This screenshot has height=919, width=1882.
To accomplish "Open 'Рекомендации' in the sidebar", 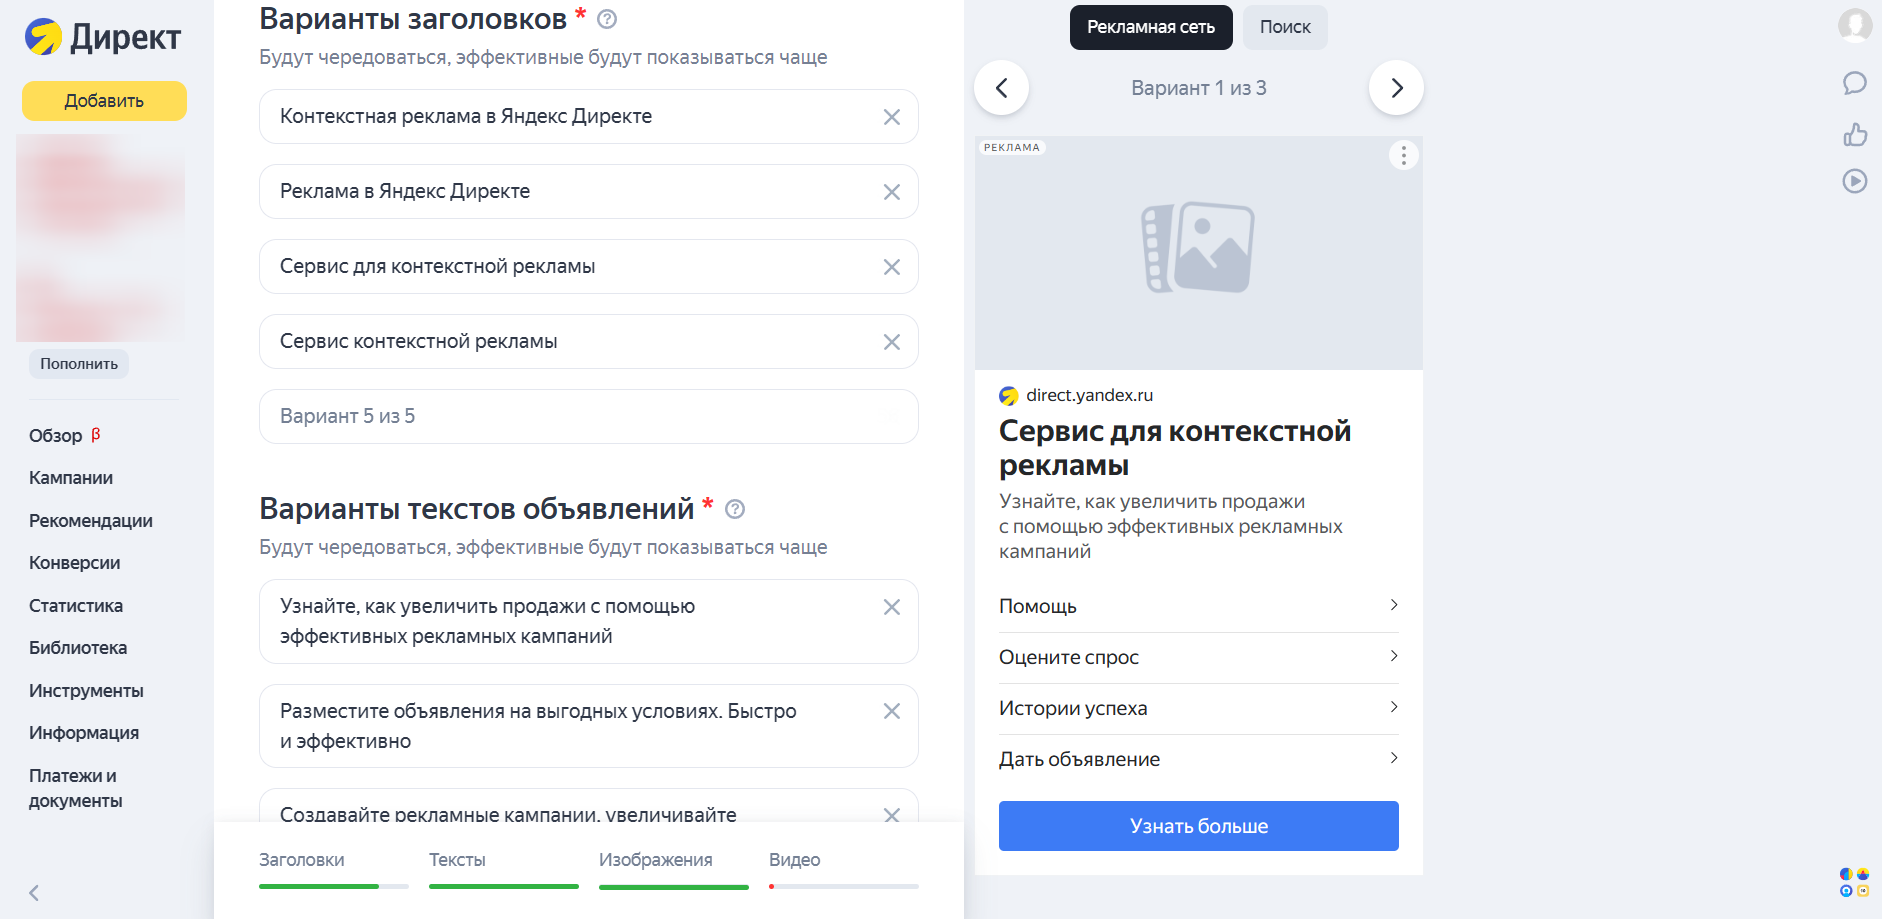I will [x=91, y=521].
